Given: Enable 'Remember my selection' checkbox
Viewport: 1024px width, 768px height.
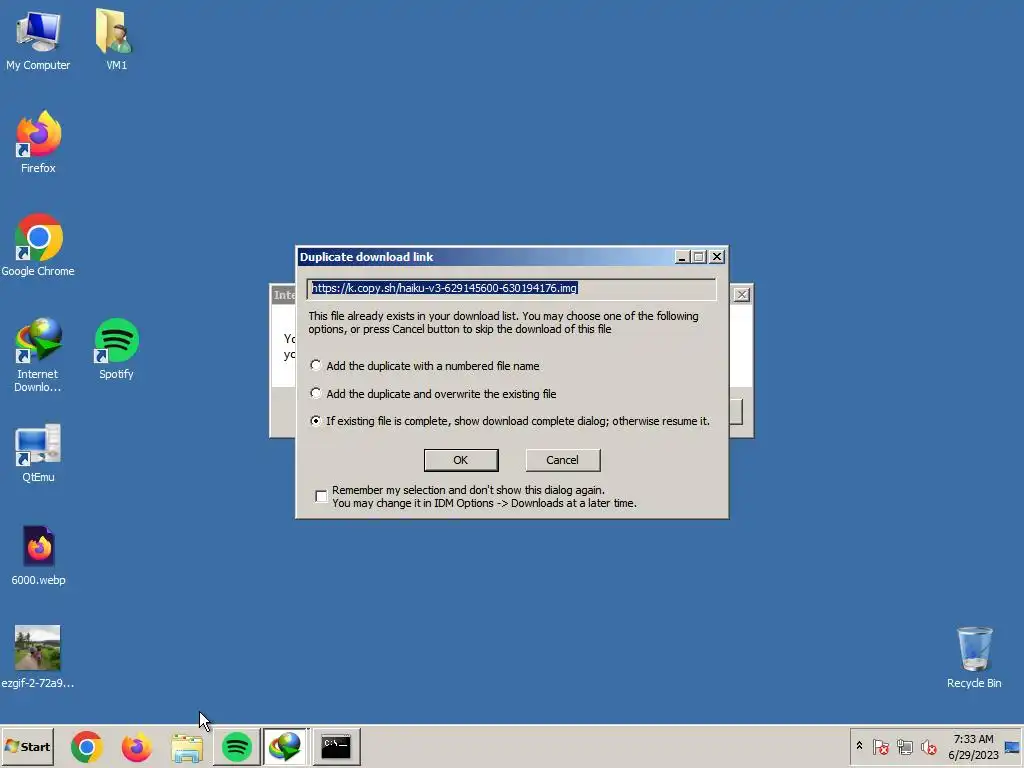Looking at the screenshot, I should tap(321, 496).
